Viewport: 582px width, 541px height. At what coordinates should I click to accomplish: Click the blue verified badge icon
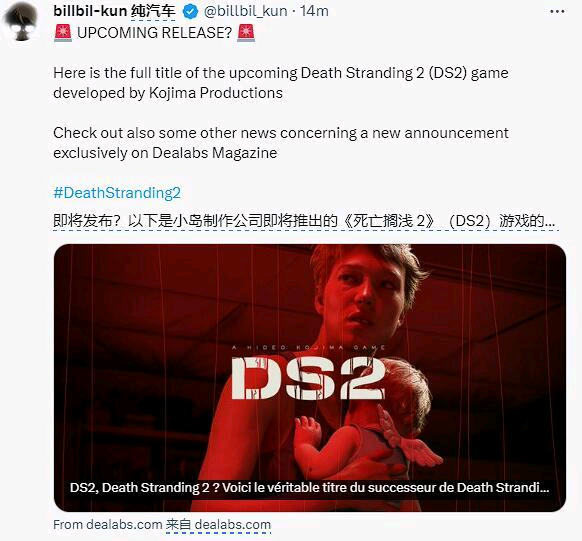(x=190, y=12)
